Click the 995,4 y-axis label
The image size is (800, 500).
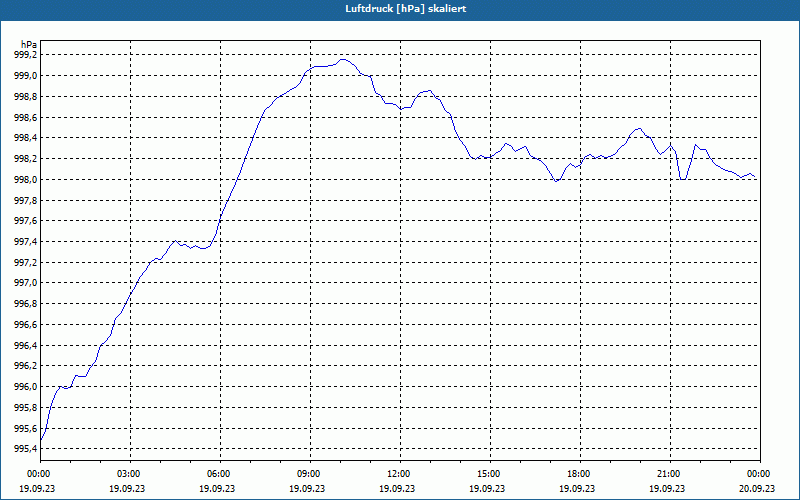25,448
